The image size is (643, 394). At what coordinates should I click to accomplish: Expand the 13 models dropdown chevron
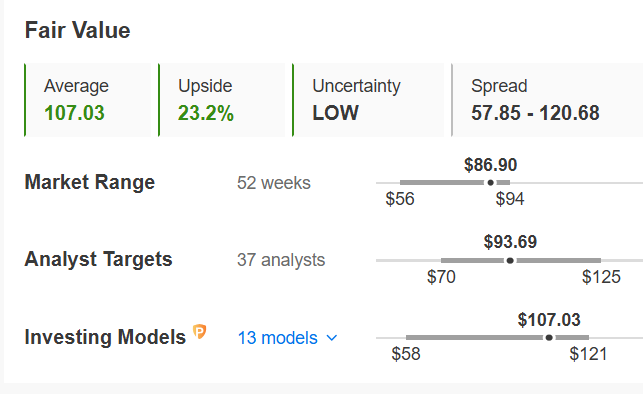pos(332,338)
